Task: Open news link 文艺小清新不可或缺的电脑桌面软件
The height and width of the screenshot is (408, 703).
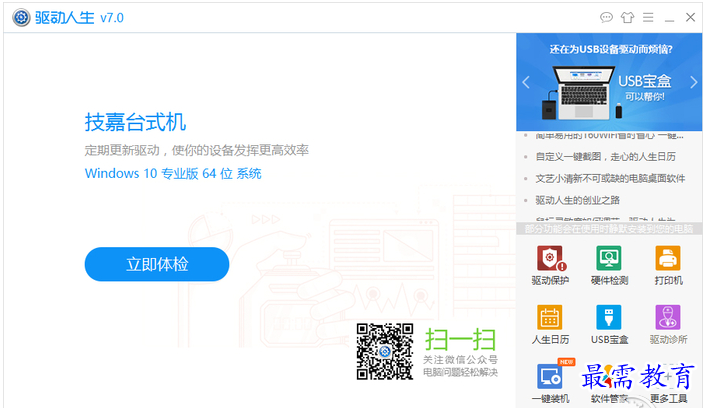Action: pyautogui.click(x=610, y=178)
